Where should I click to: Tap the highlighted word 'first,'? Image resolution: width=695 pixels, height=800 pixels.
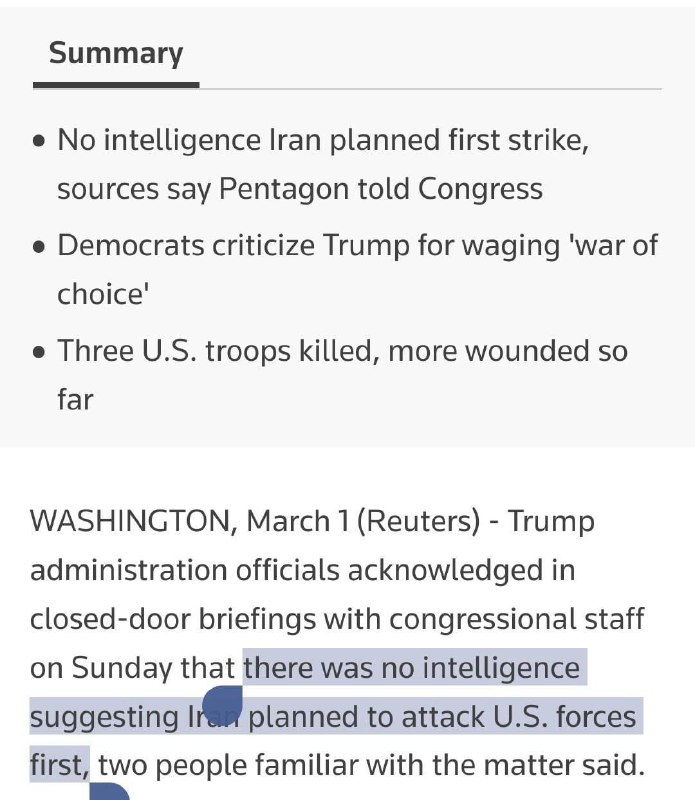(59, 766)
